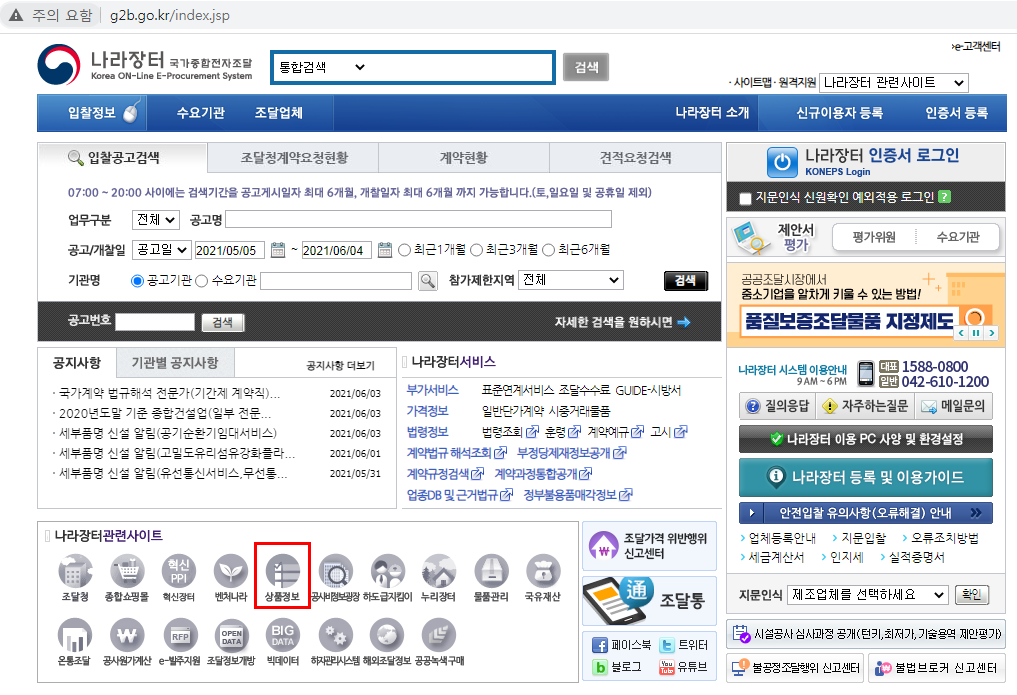Click the 공고명 input field
The width and height of the screenshot is (1017, 695).
pos(418,219)
